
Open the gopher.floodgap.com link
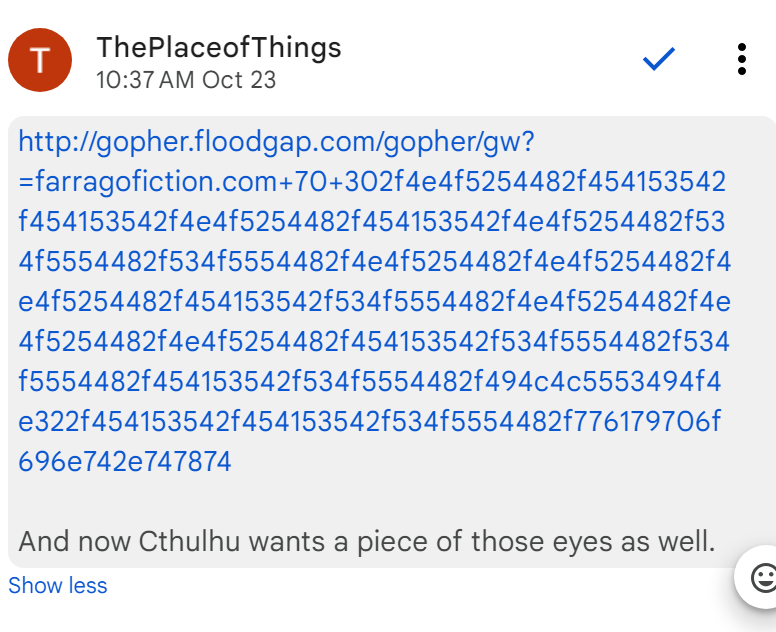pyautogui.click(x=277, y=143)
